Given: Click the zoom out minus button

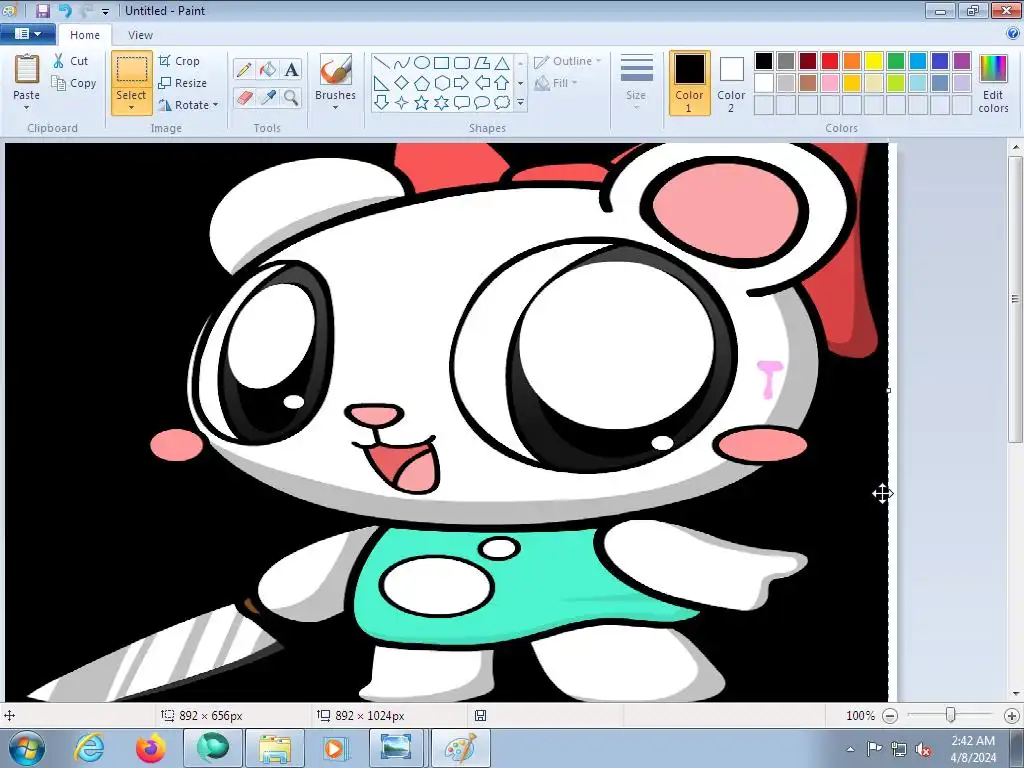Looking at the screenshot, I should (890, 716).
